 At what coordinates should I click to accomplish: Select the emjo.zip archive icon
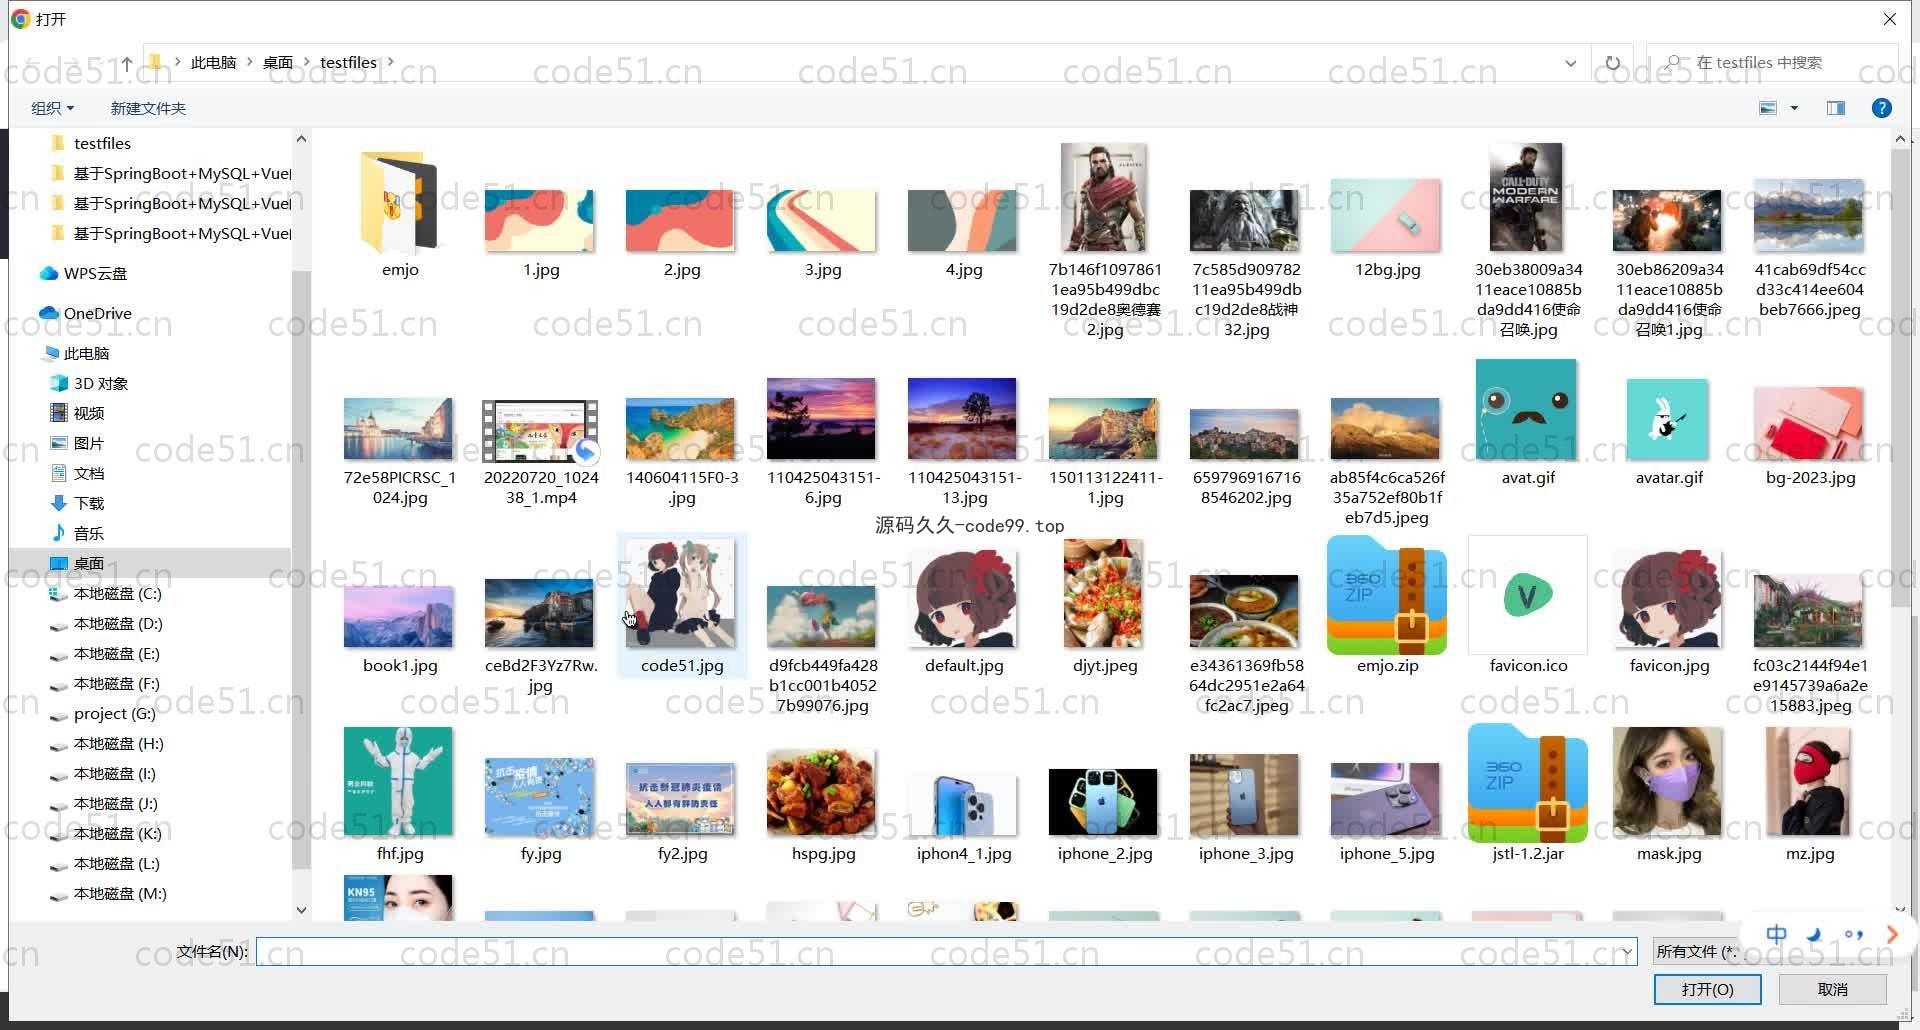coord(1386,596)
